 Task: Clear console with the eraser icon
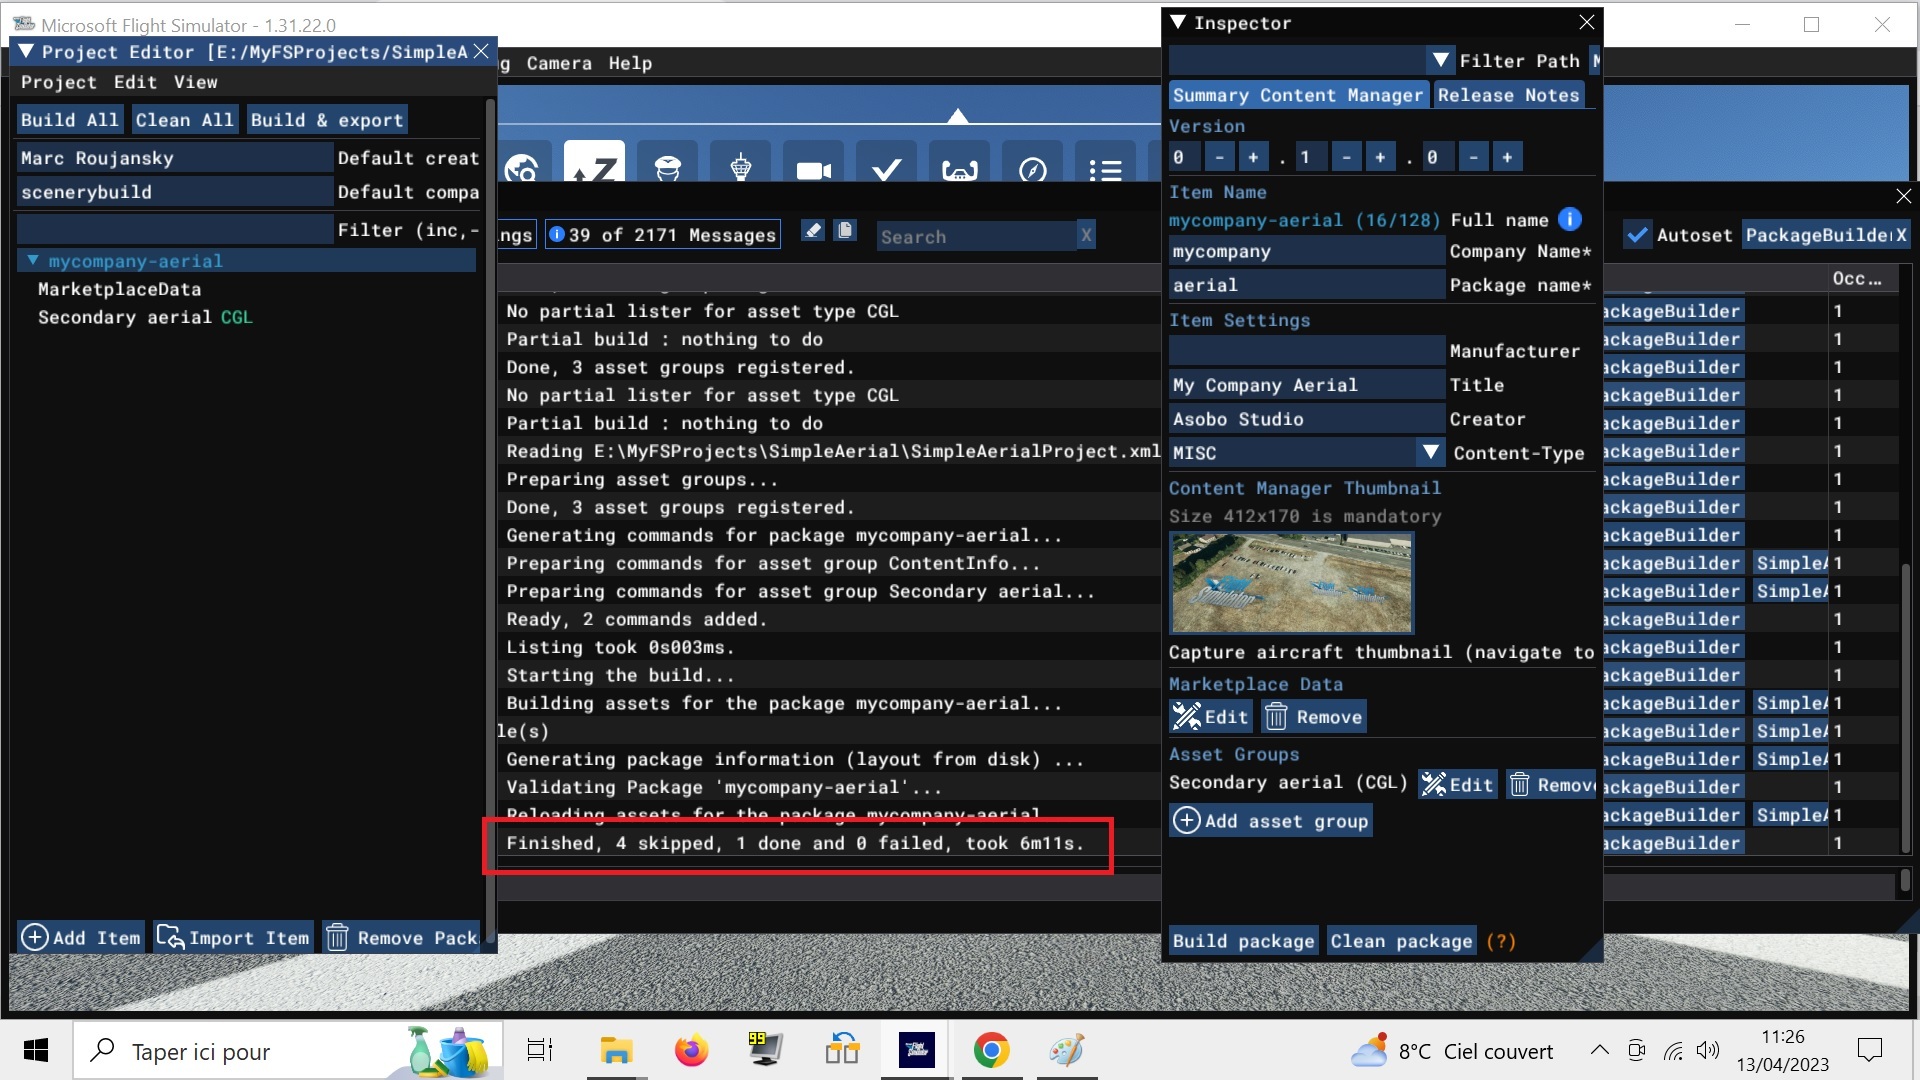[813, 231]
